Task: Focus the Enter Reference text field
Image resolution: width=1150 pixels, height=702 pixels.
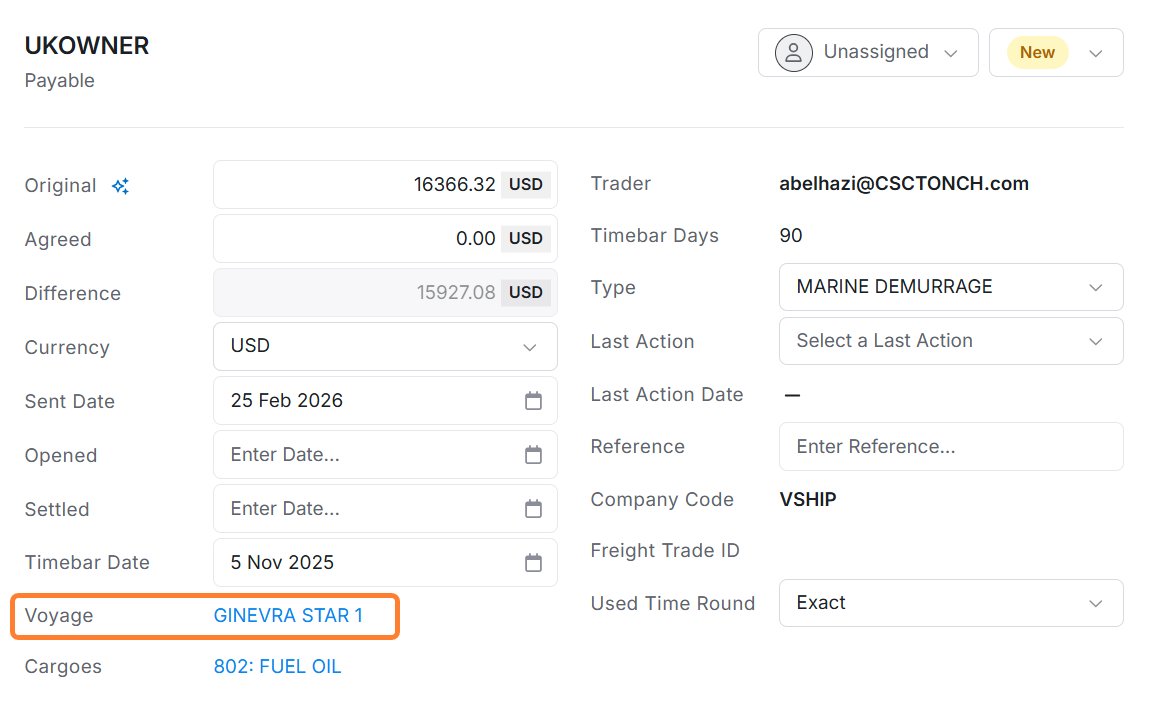Action: coord(950,447)
